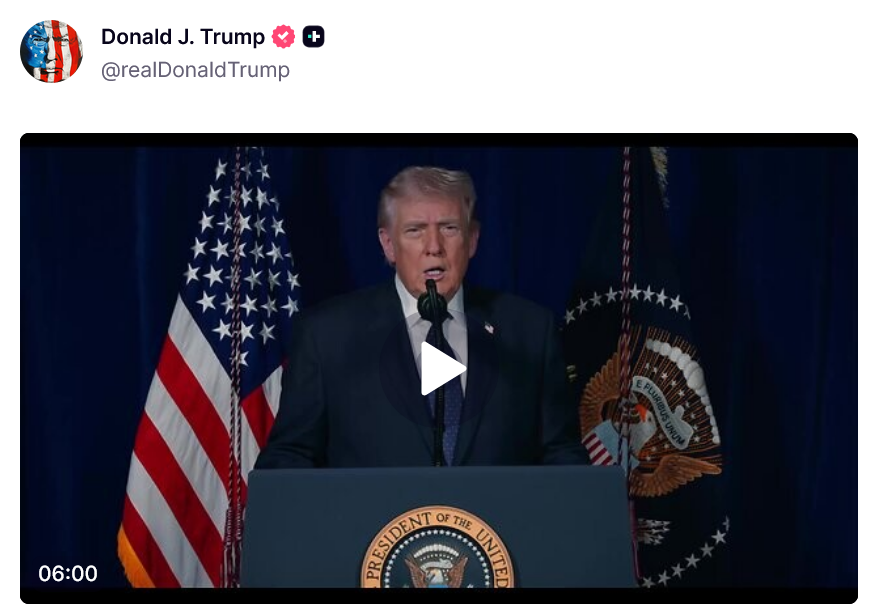This screenshot has width=882, height=616.
Task: Click the red verified checkmark badge
Action: coord(283,37)
